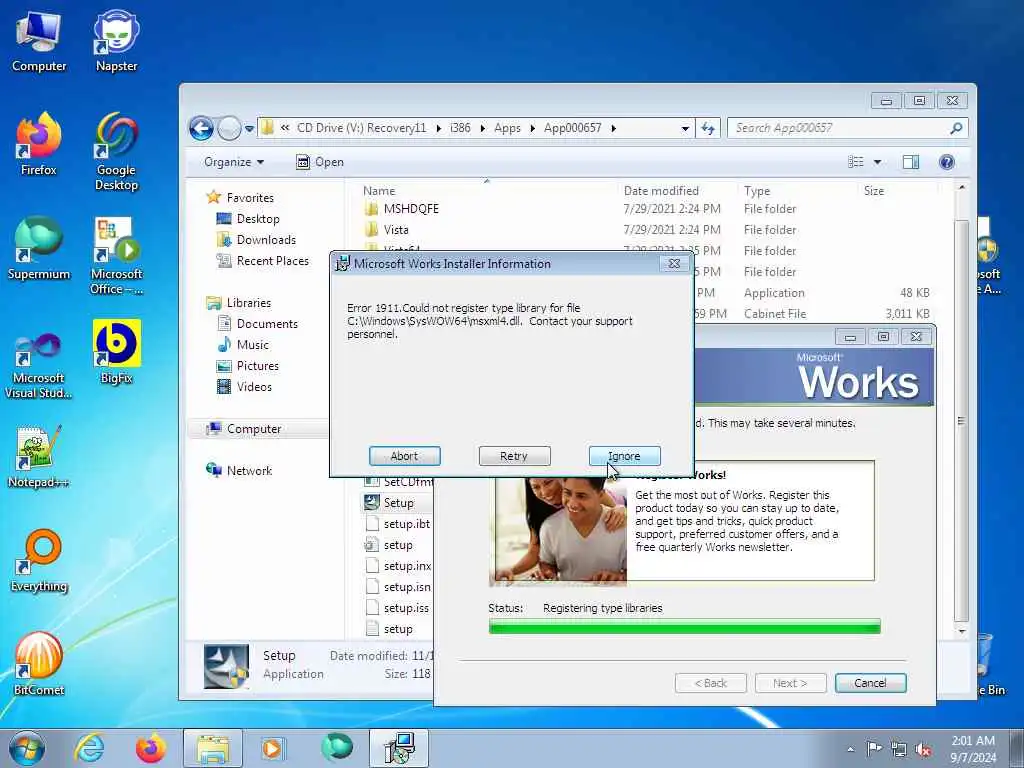
Task: Open the Microsoft Visual Studio shortcut
Action: [39, 366]
